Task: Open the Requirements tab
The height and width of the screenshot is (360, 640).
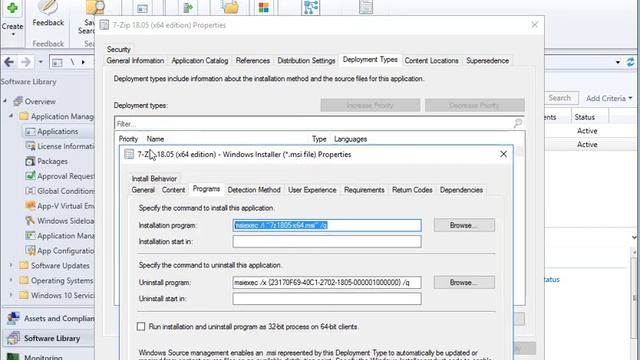Action: (x=364, y=190)
